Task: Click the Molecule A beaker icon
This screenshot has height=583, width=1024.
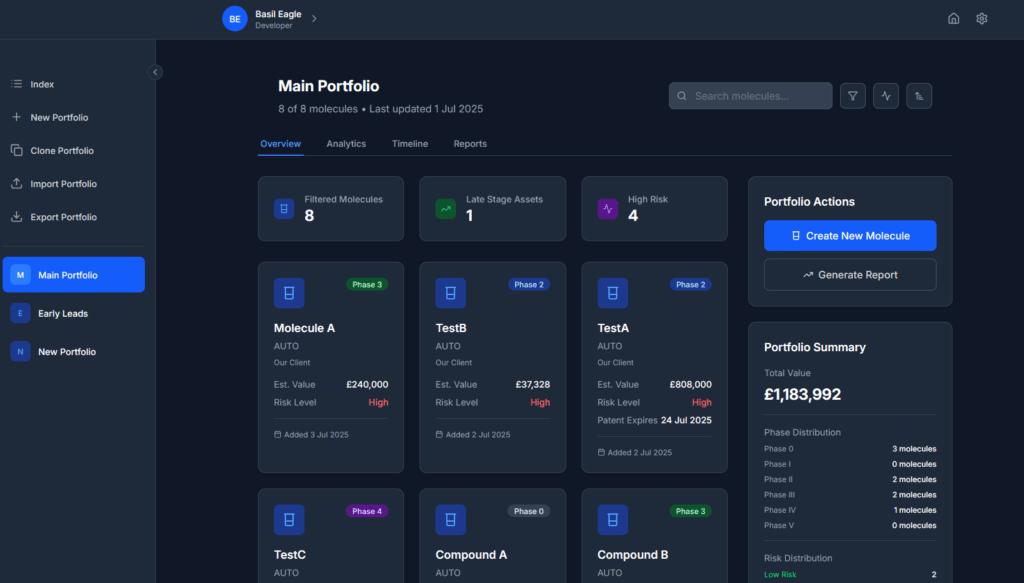Action: click(289, 293)
